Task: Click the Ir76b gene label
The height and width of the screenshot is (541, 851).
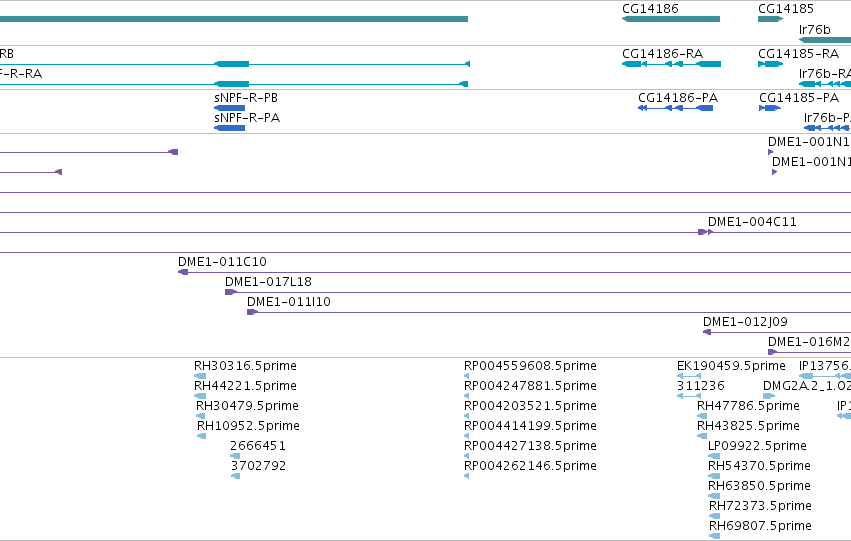Action: tap(815, 30)
